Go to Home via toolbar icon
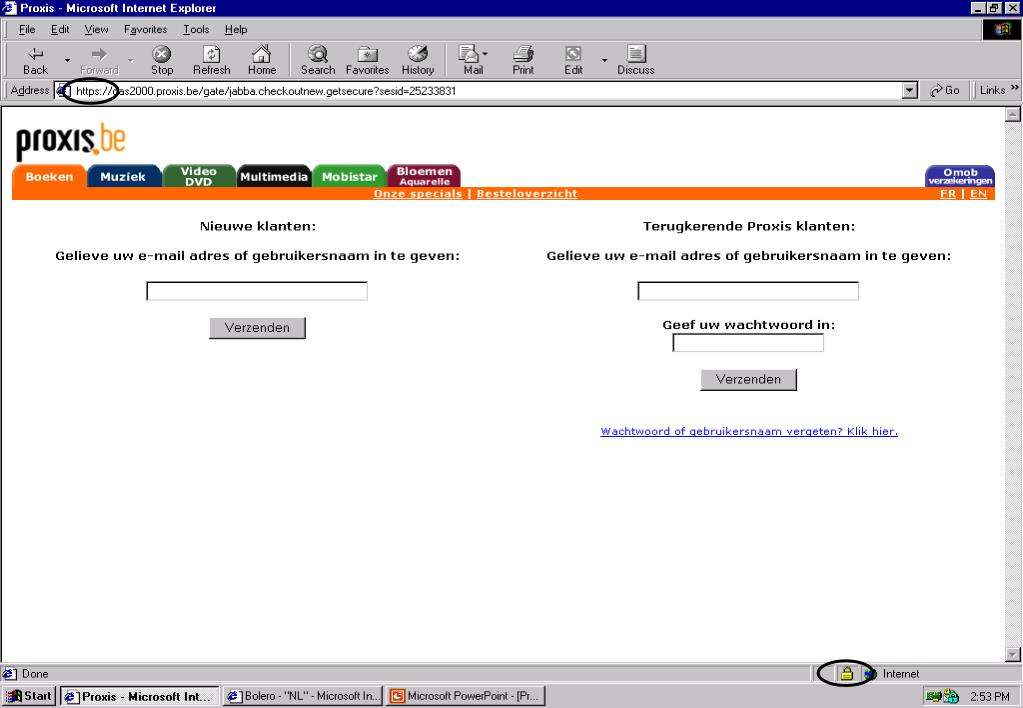 [262, 60]
